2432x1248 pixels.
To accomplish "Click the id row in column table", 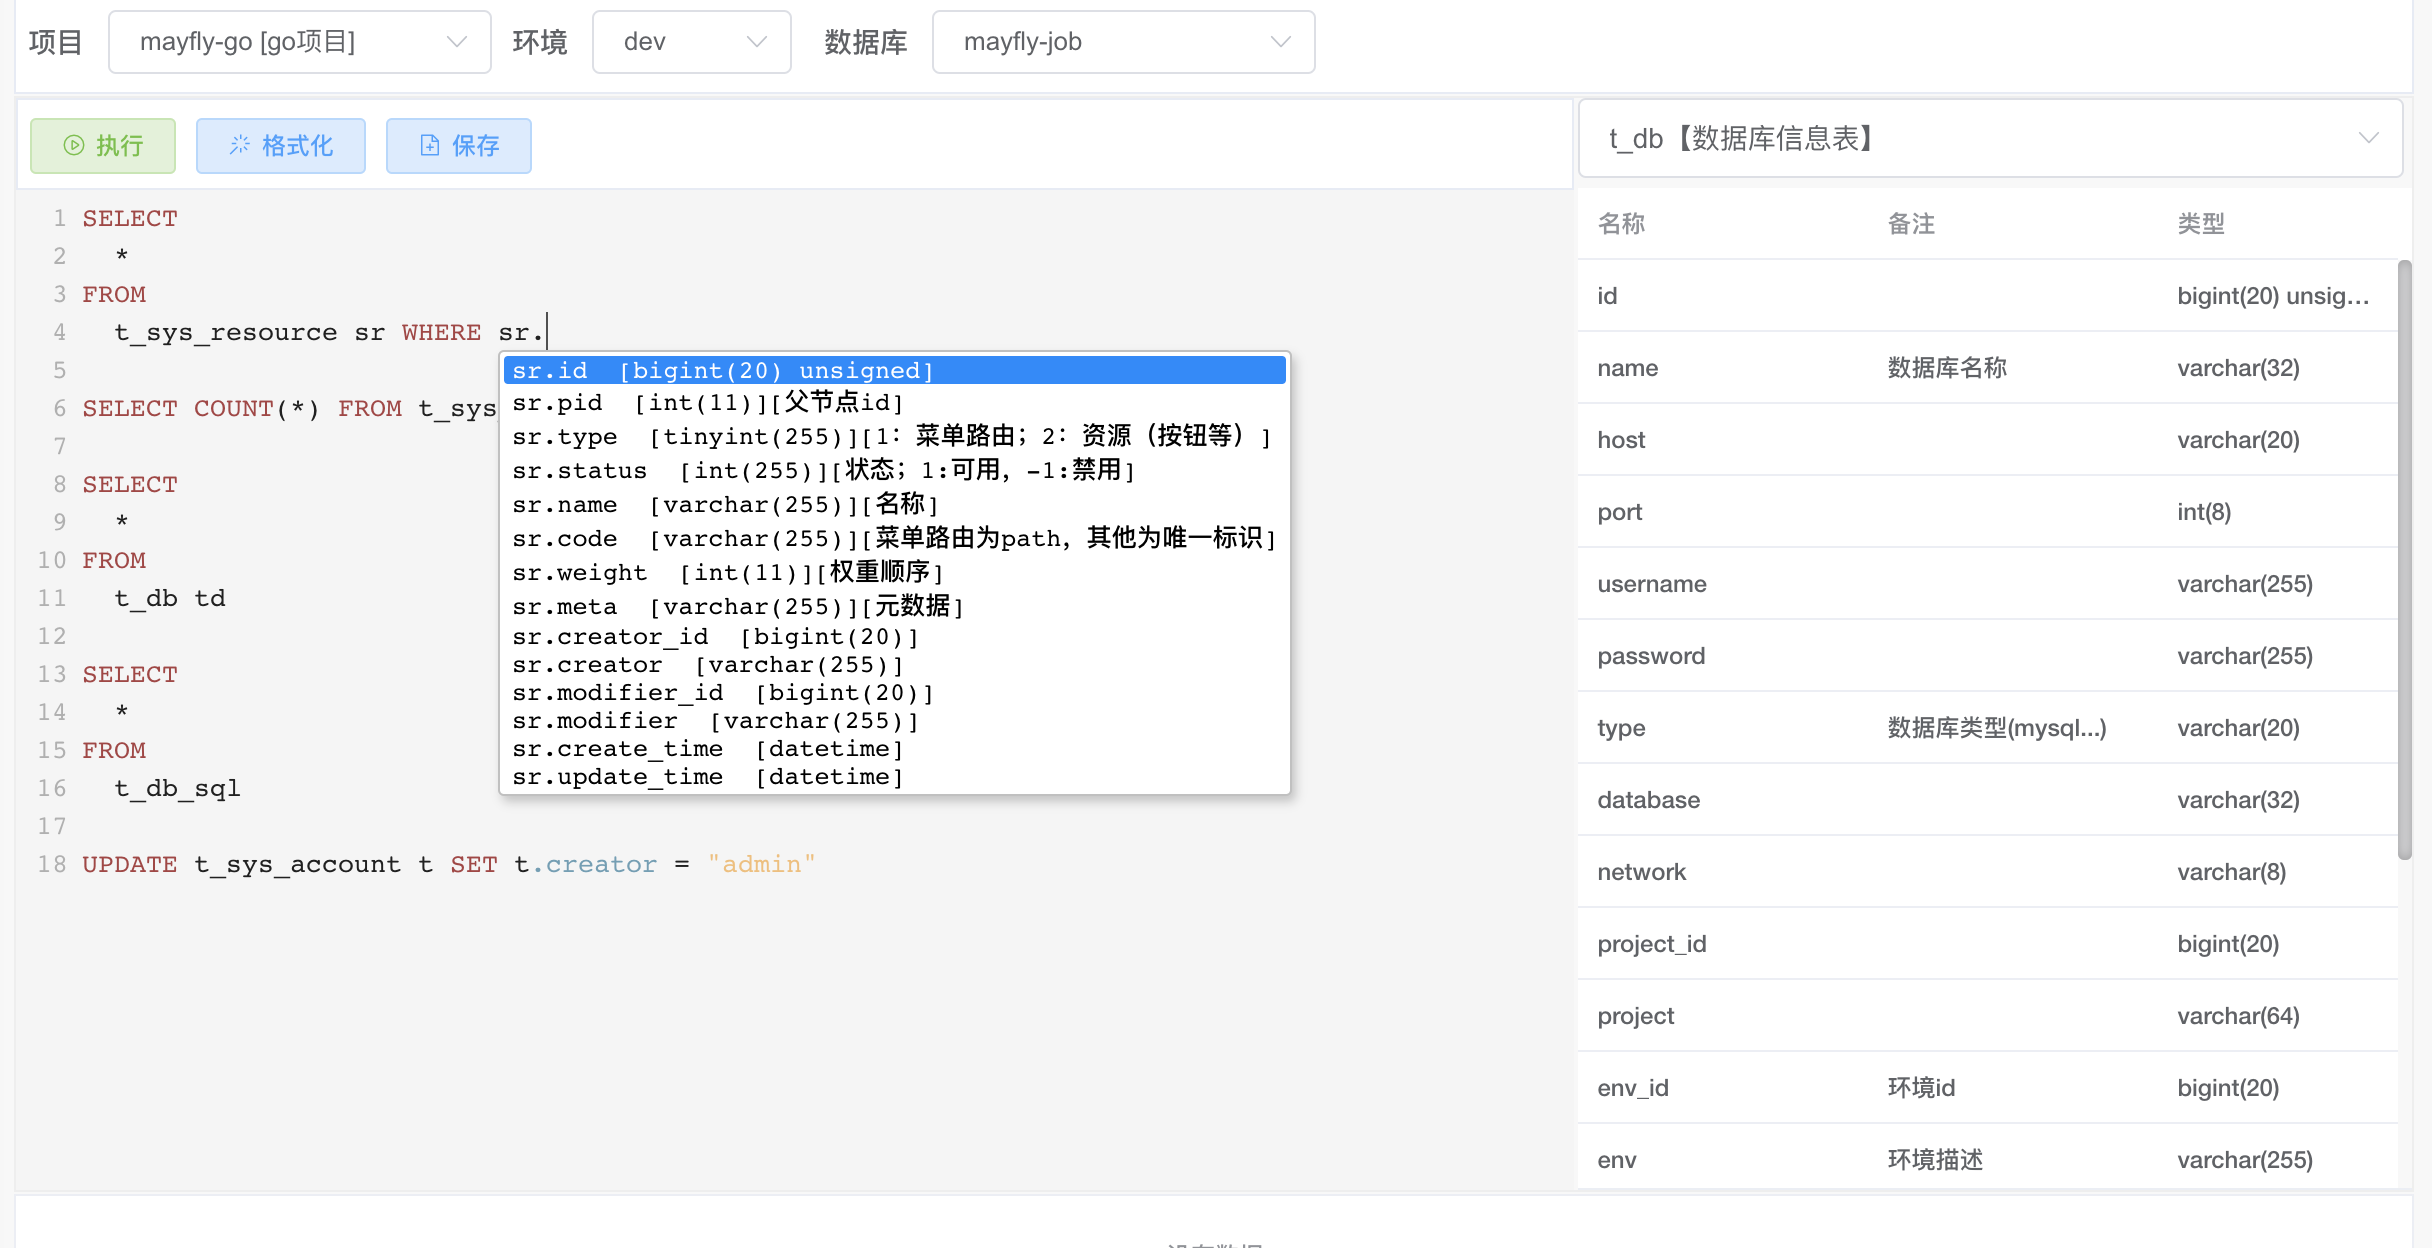I will (x=1988, y=296).
